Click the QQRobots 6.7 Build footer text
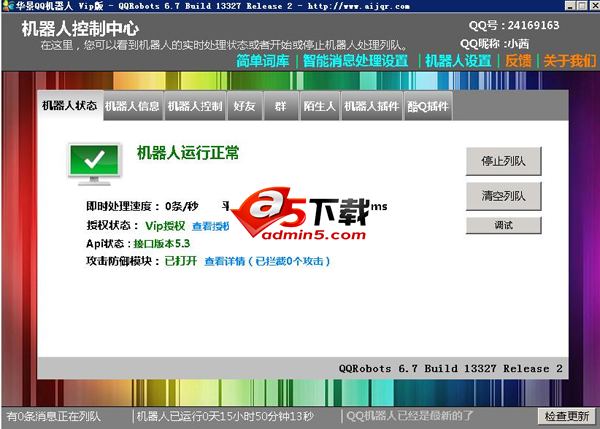Image resolution: width=600 pixels, height=429 pixels. [450, 369]
